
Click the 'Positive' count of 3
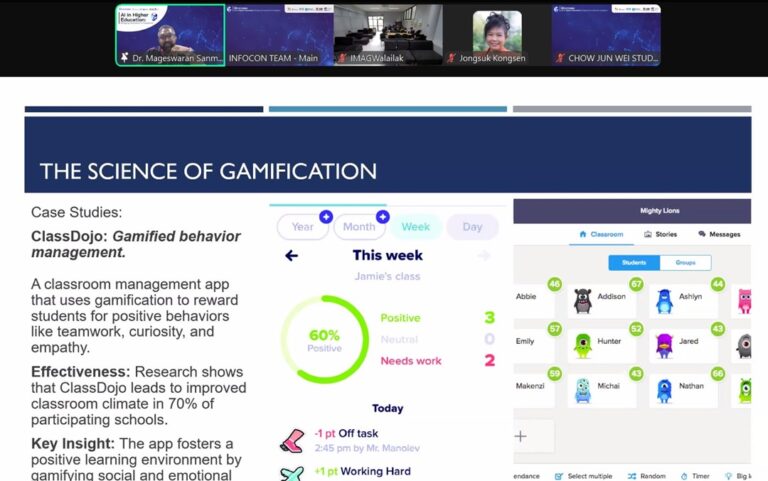(x=489, y=318)
